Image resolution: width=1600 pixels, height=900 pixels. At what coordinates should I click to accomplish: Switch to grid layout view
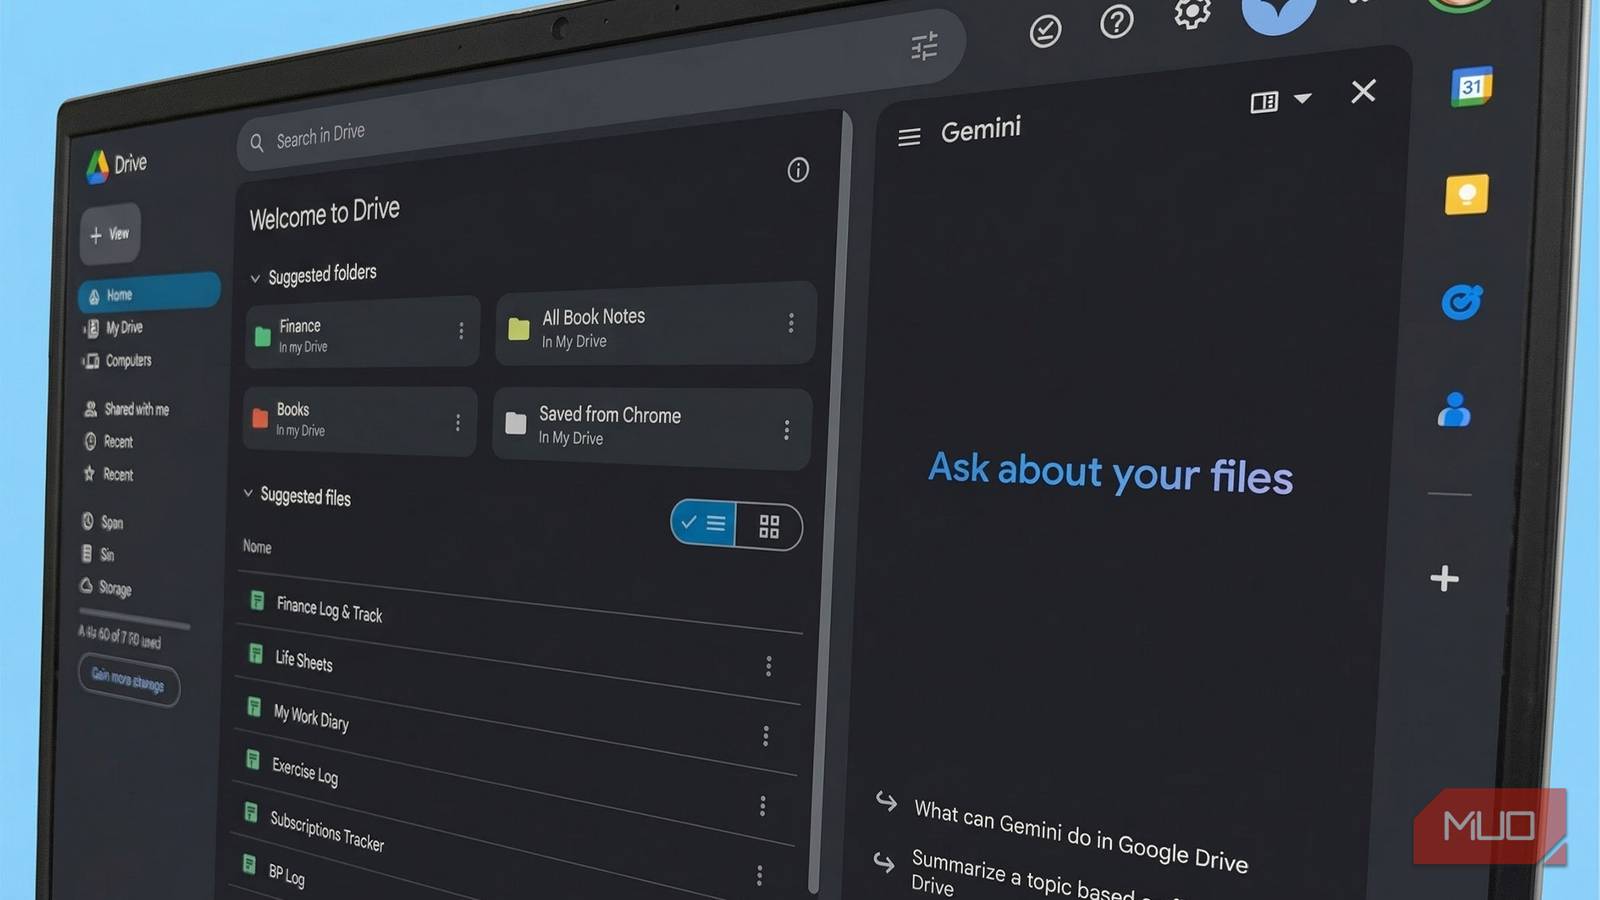click(x=769, y=527)
